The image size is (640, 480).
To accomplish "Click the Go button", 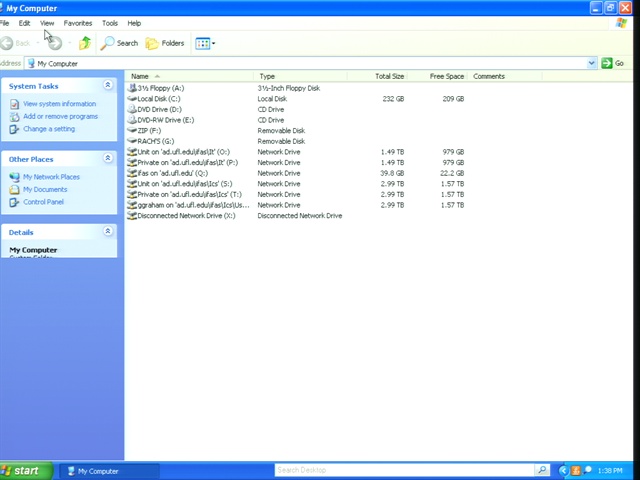I will (613, 63).
